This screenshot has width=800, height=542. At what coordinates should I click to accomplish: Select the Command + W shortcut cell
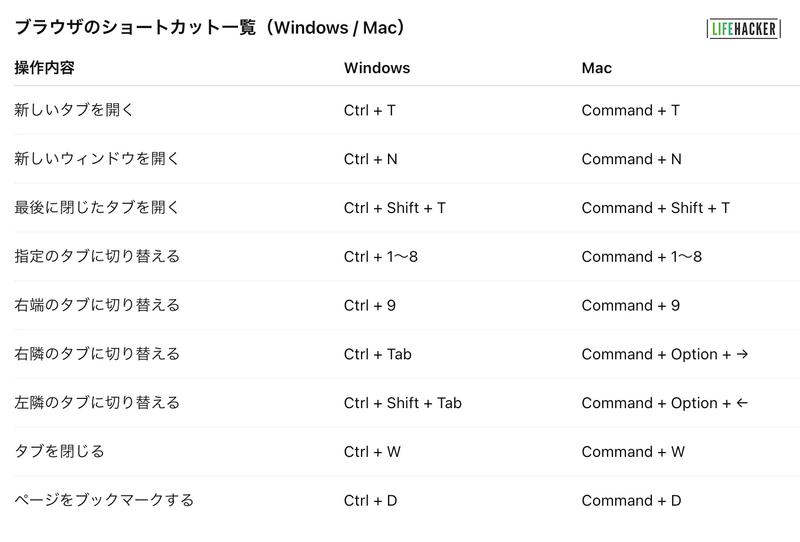(633, 452)
